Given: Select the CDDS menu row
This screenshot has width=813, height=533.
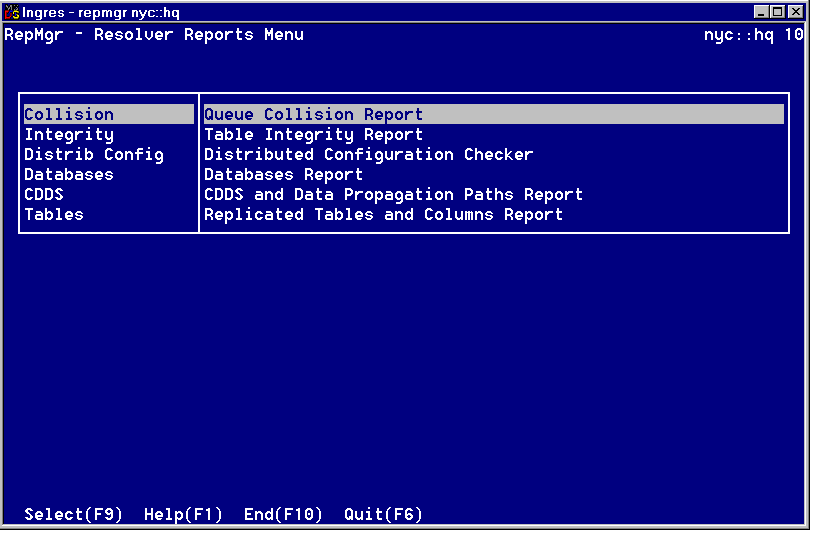Looking at the screenshot, I should pyautogui.click(x=44, y=194).
